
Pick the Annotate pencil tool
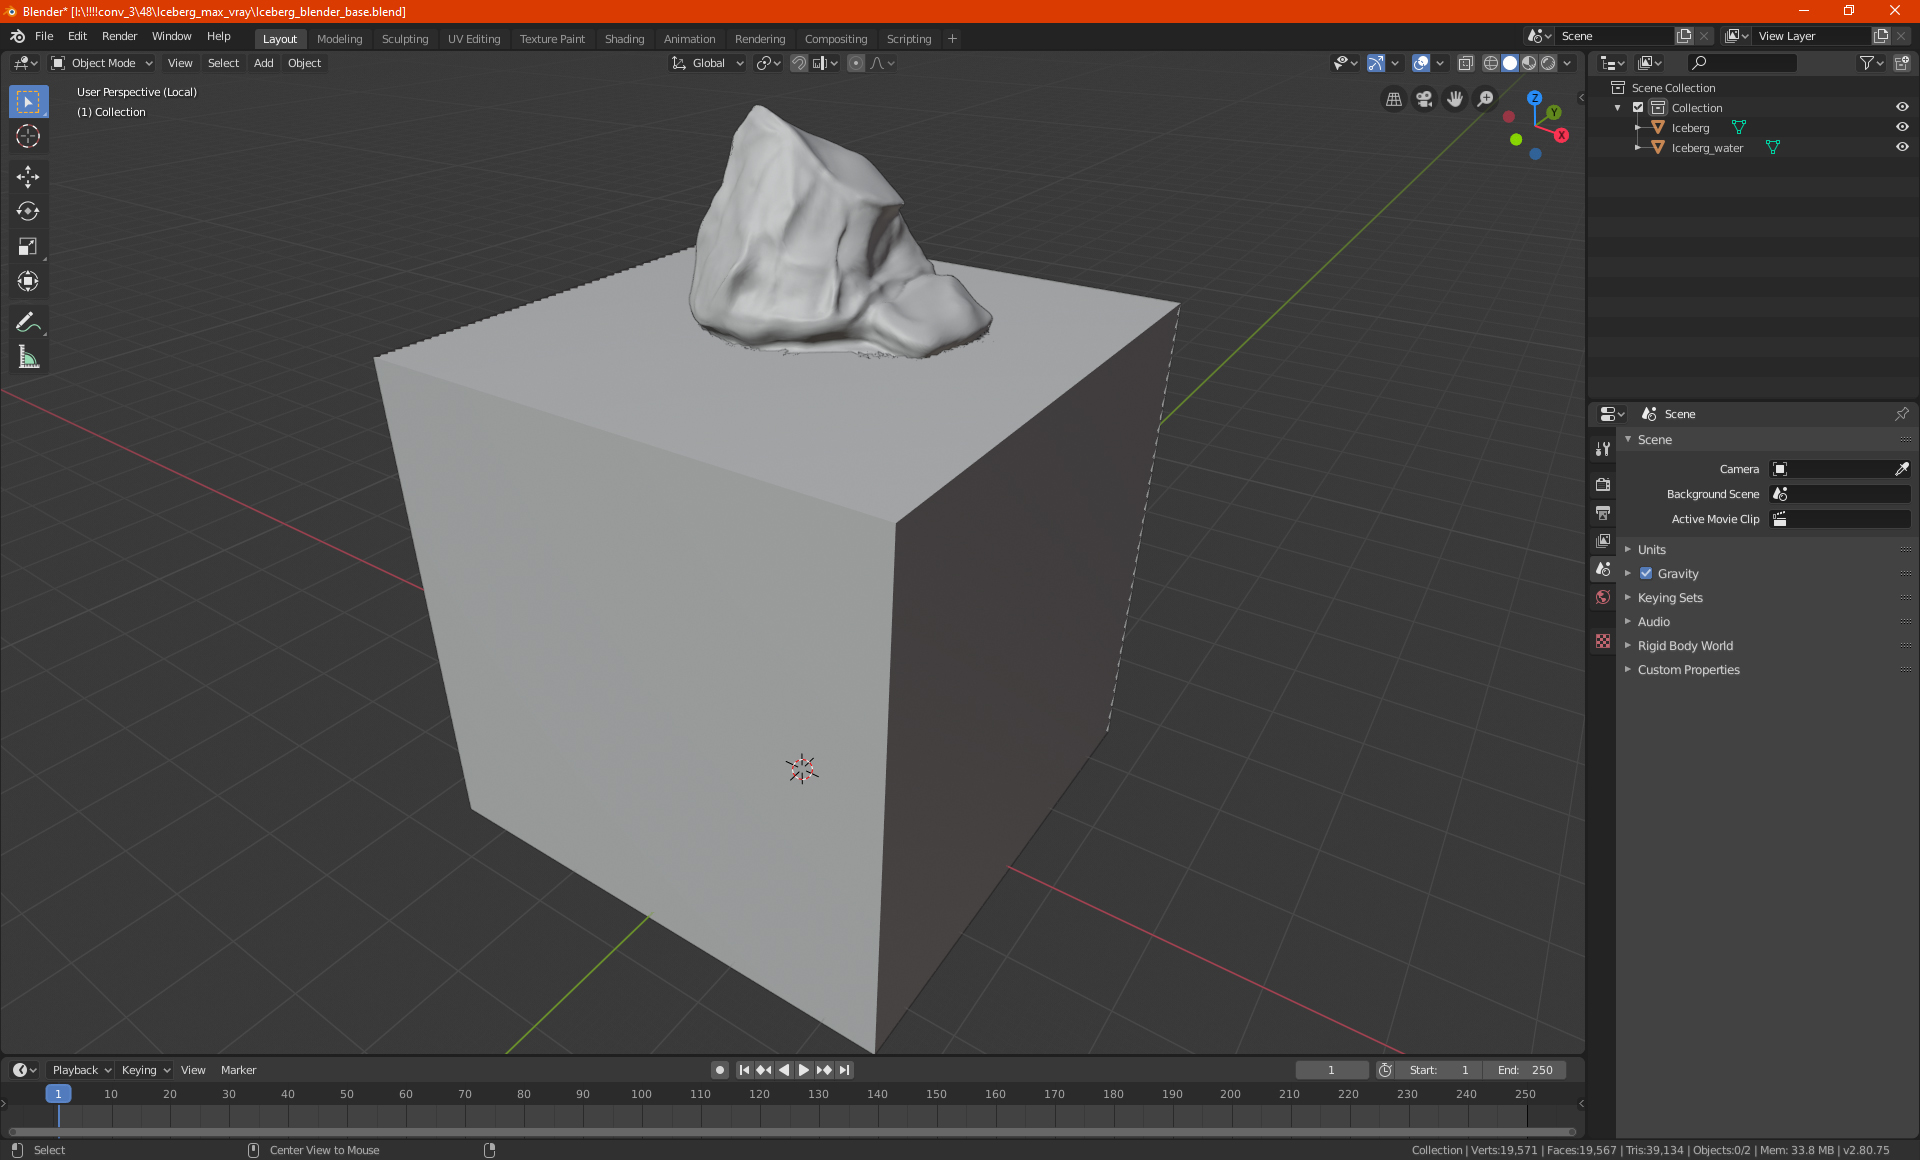point(28,322)
